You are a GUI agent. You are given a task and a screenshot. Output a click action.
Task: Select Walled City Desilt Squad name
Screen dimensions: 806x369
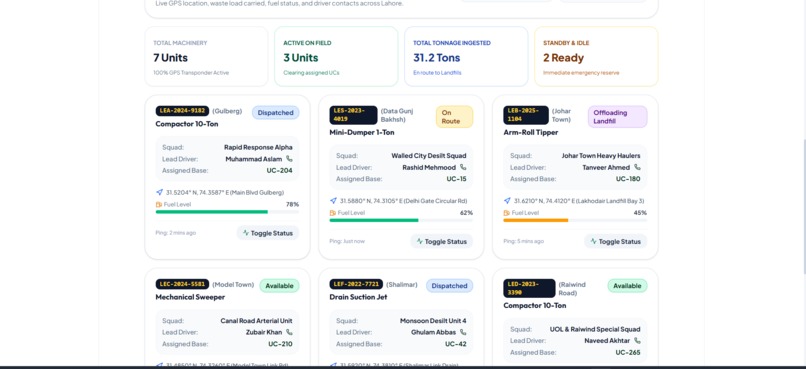pyautogui.click(x=429, y=155)
